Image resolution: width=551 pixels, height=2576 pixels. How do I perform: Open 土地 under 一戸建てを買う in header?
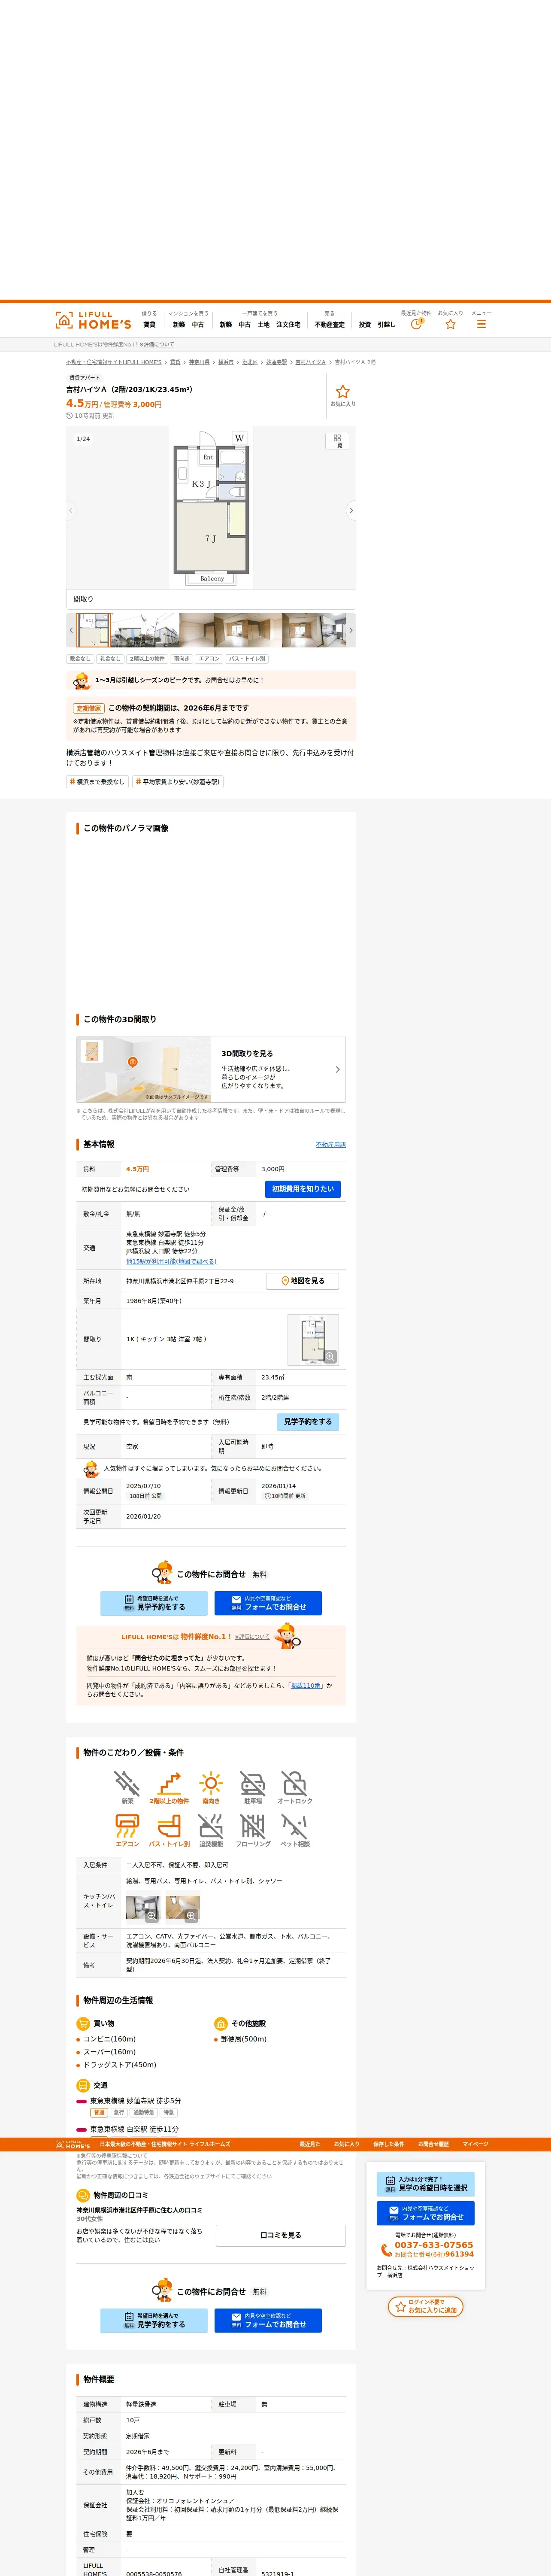coord(263,324)
